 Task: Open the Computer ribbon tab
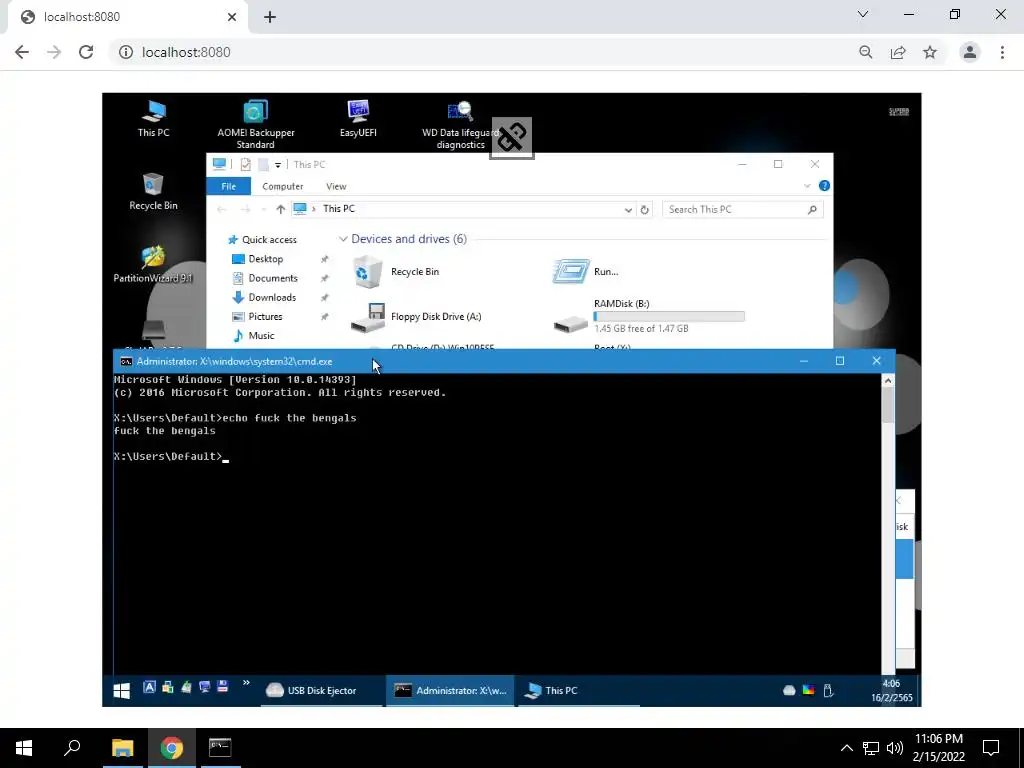tap(283, 186)
